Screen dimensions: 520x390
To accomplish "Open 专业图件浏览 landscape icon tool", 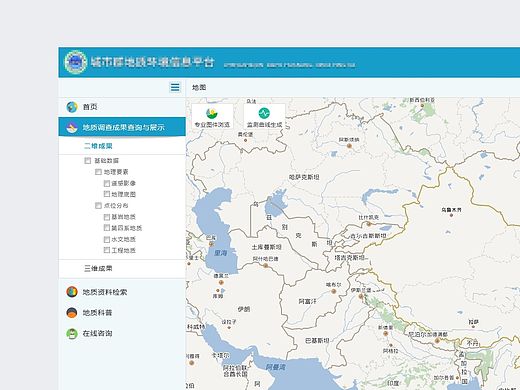I will 212,113.
